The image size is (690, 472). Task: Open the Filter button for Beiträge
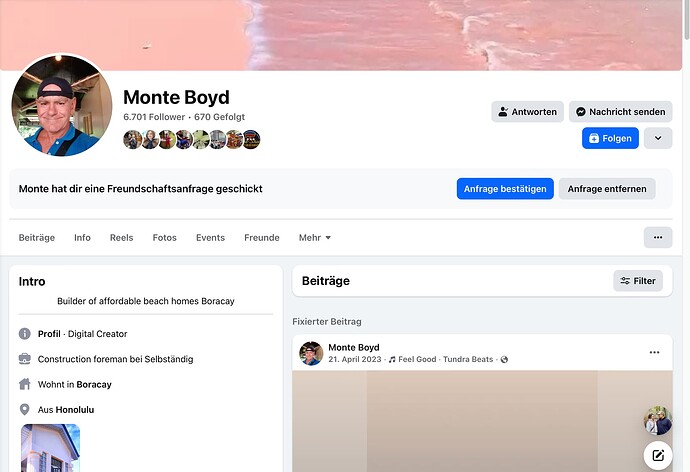[638, 281]
